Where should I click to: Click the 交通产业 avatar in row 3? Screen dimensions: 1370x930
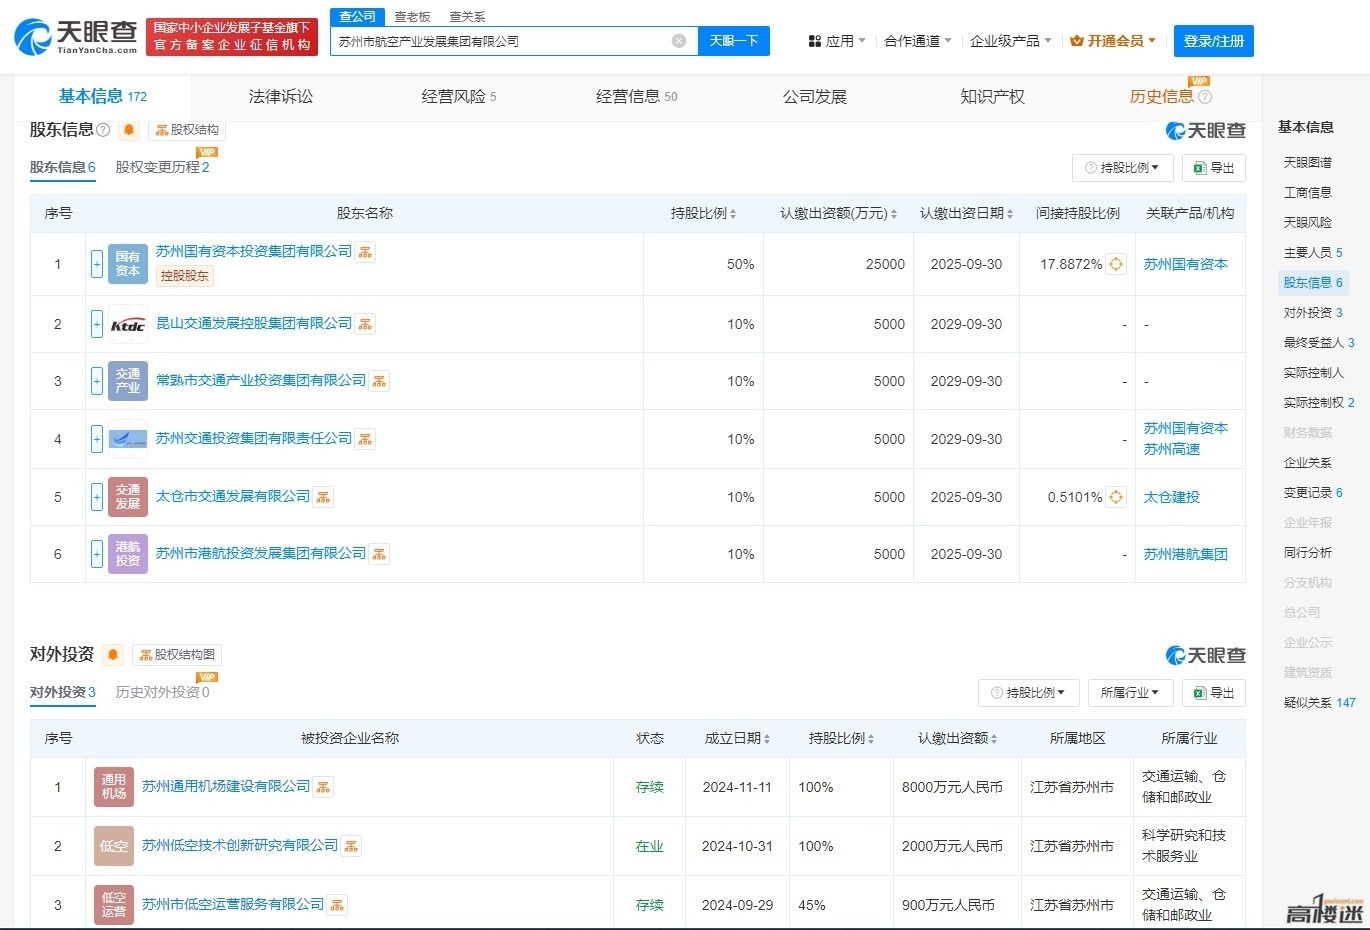tap(128, 381)
